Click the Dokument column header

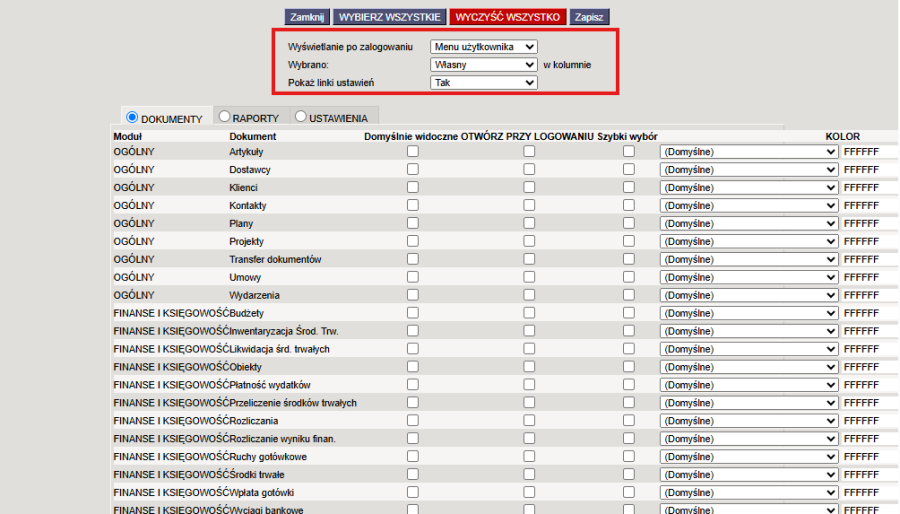253,137
